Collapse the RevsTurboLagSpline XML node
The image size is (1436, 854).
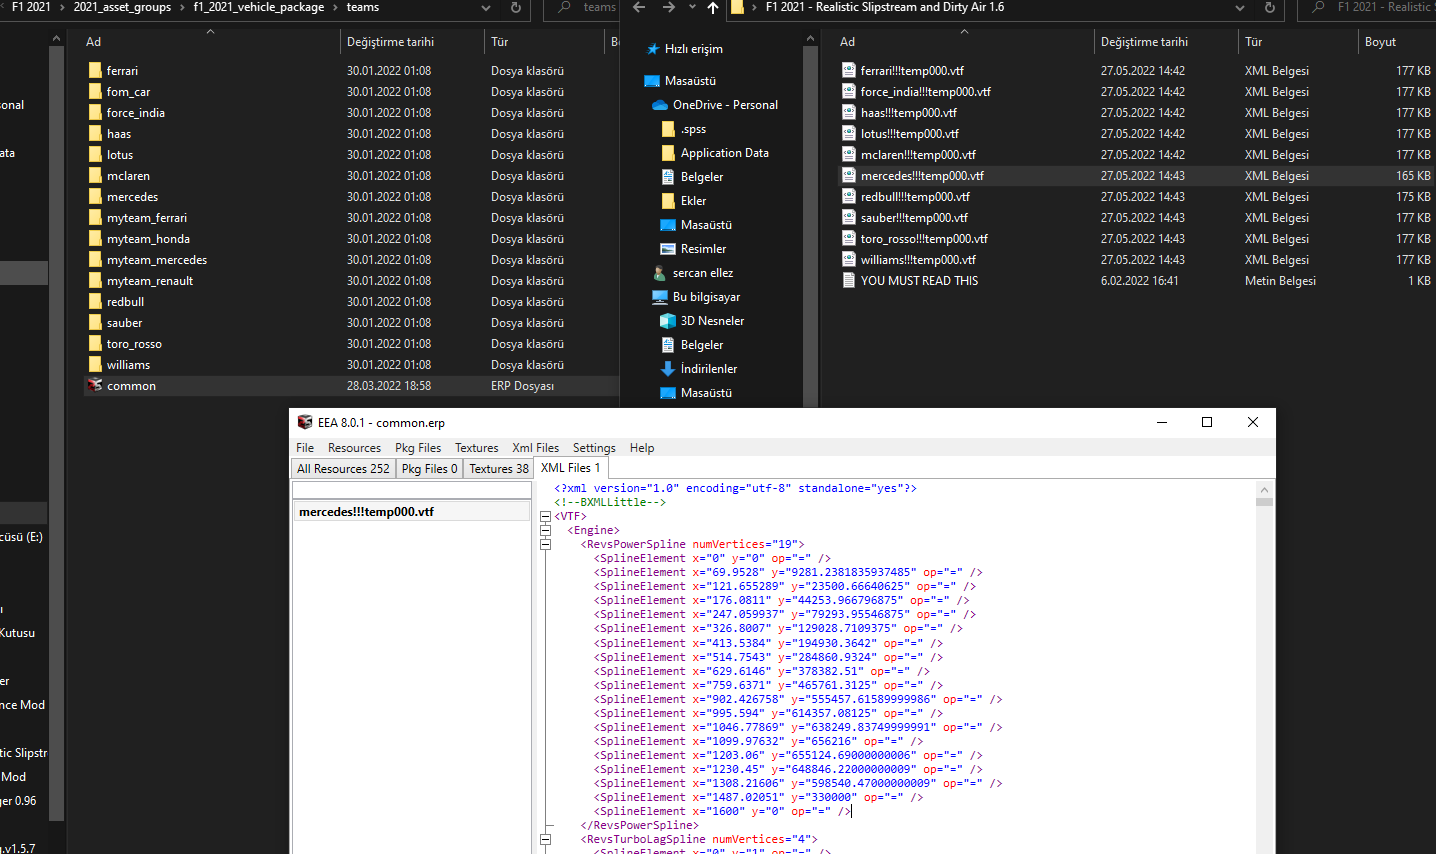pos(545,840)
